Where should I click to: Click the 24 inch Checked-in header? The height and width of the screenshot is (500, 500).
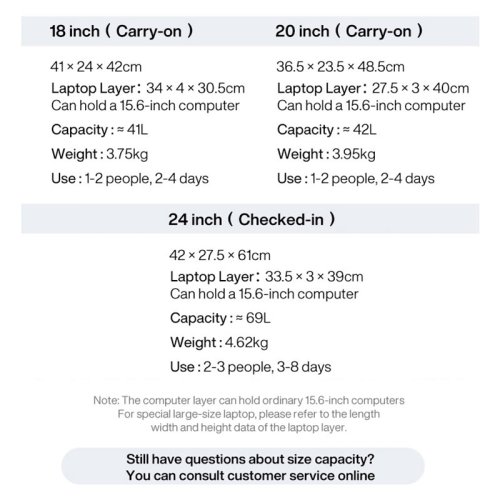(x=252, y=219)
